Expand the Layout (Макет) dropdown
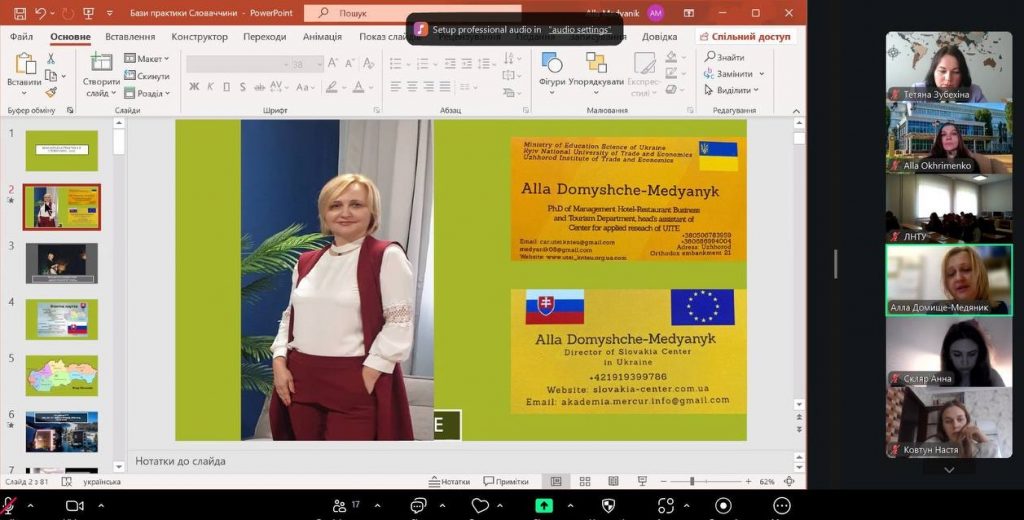 148,59
